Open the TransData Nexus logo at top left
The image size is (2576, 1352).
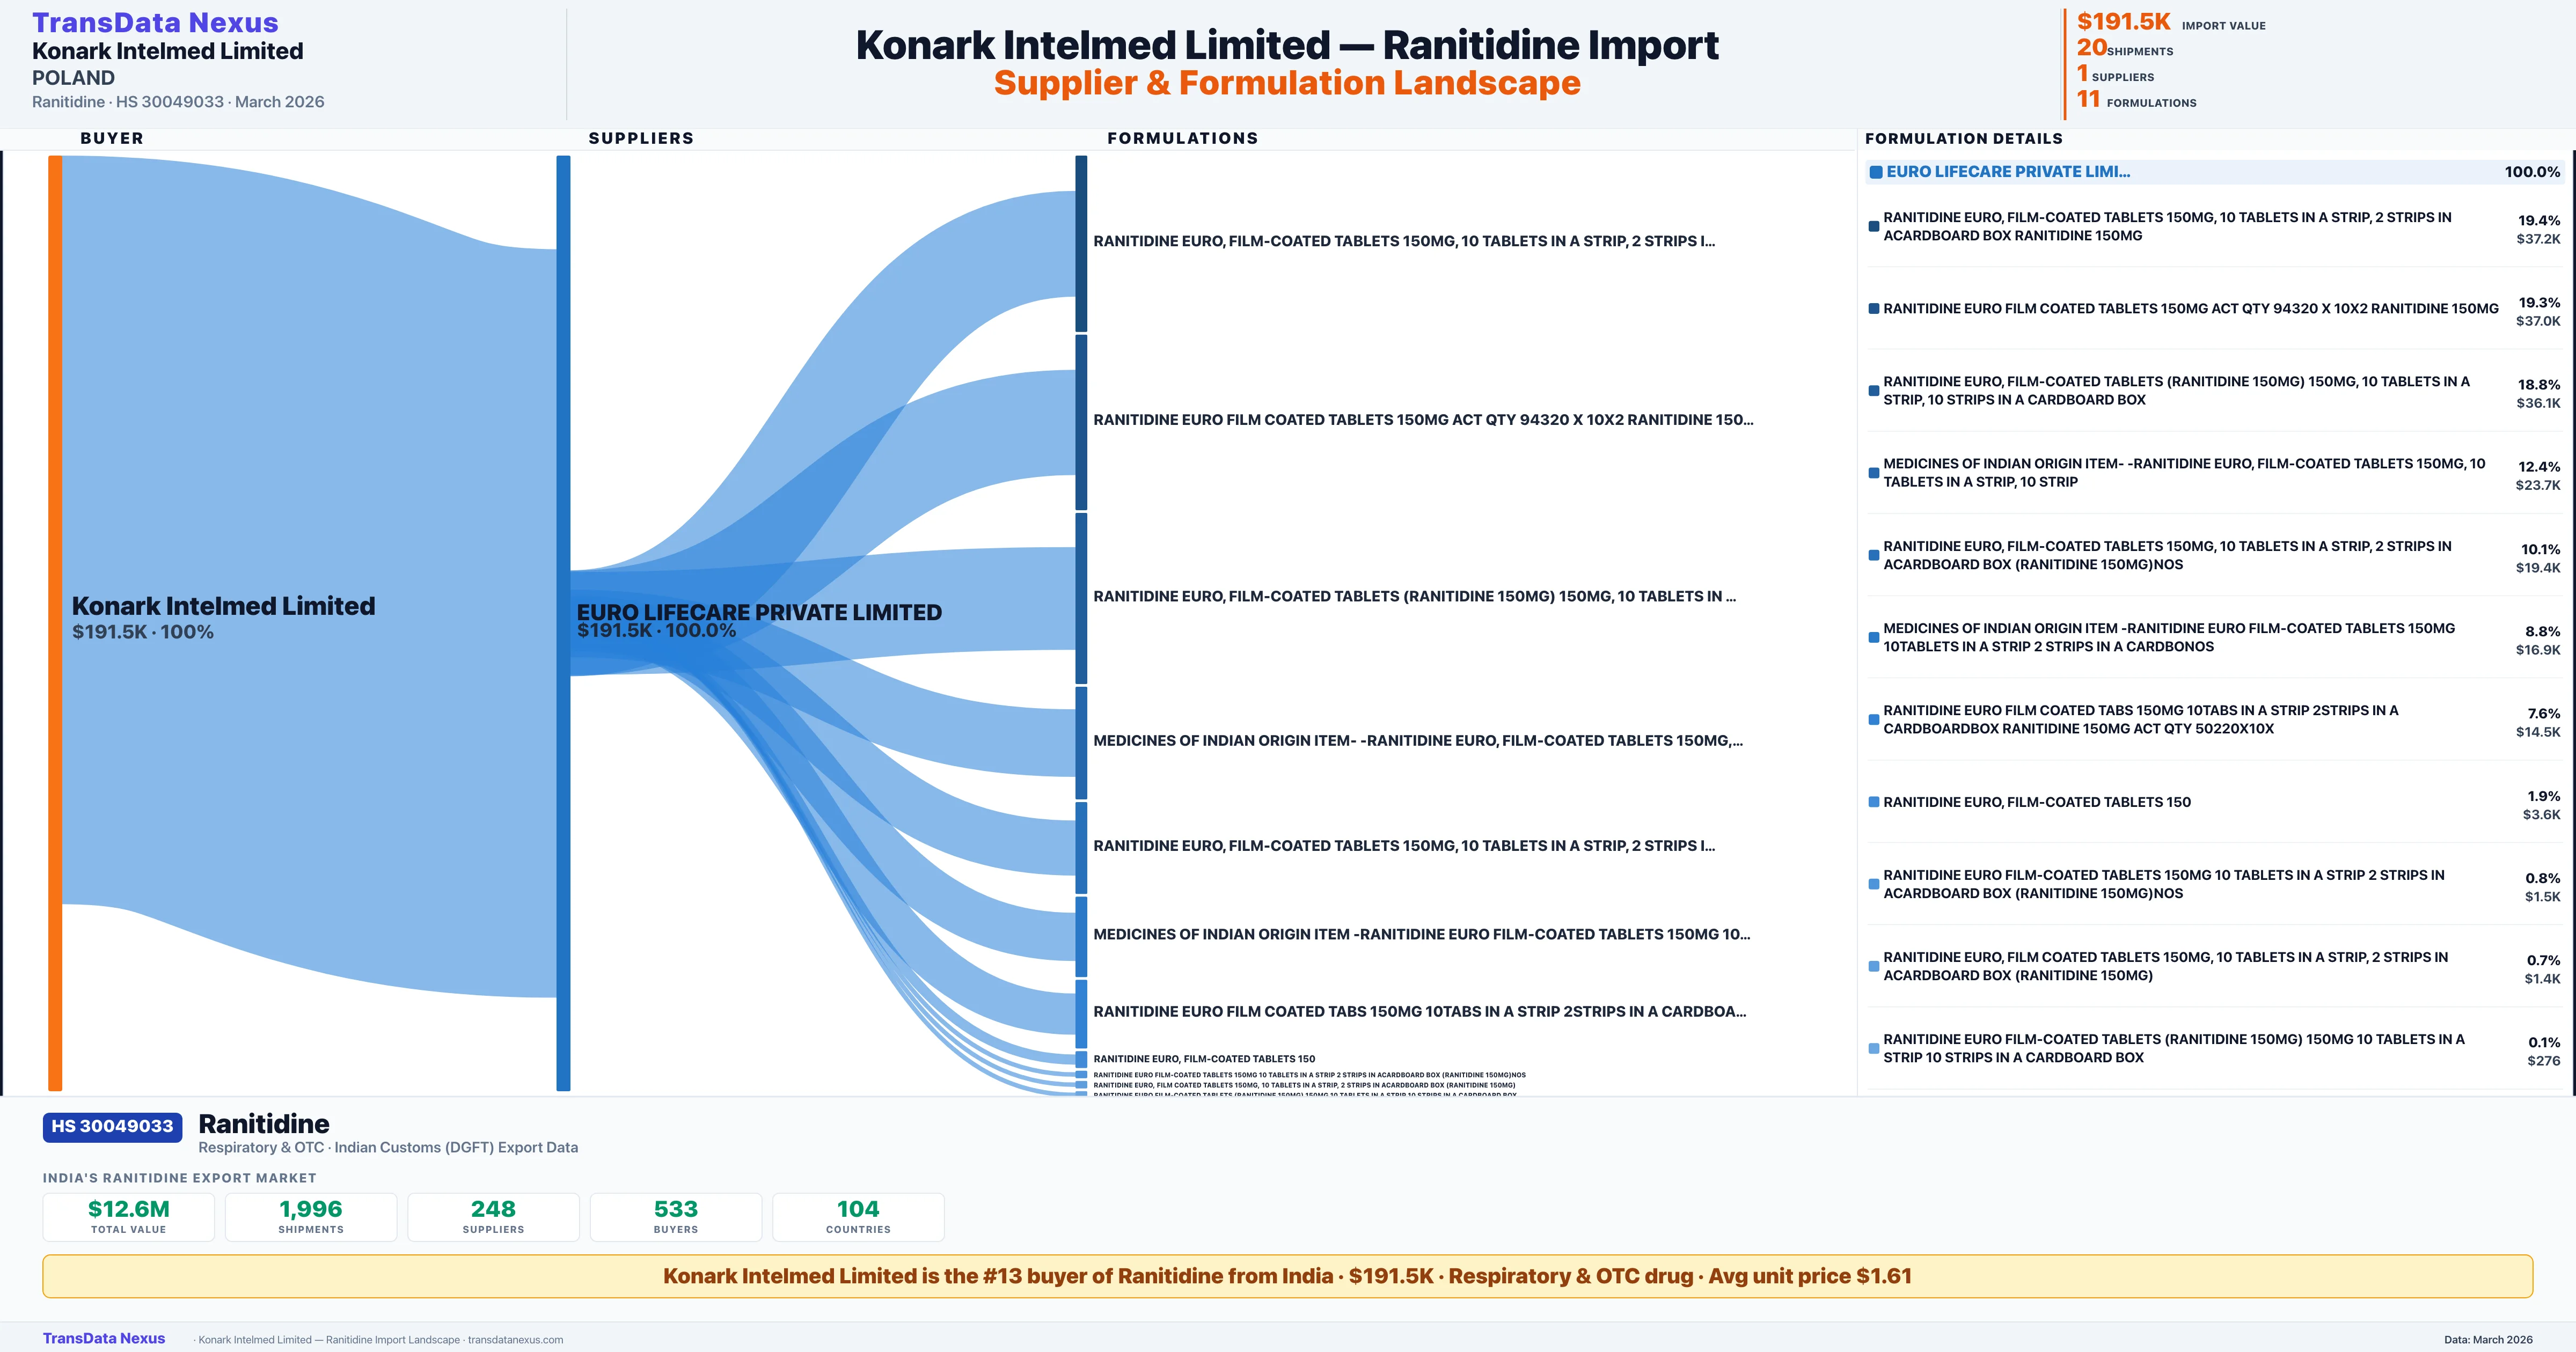[155, 22]
